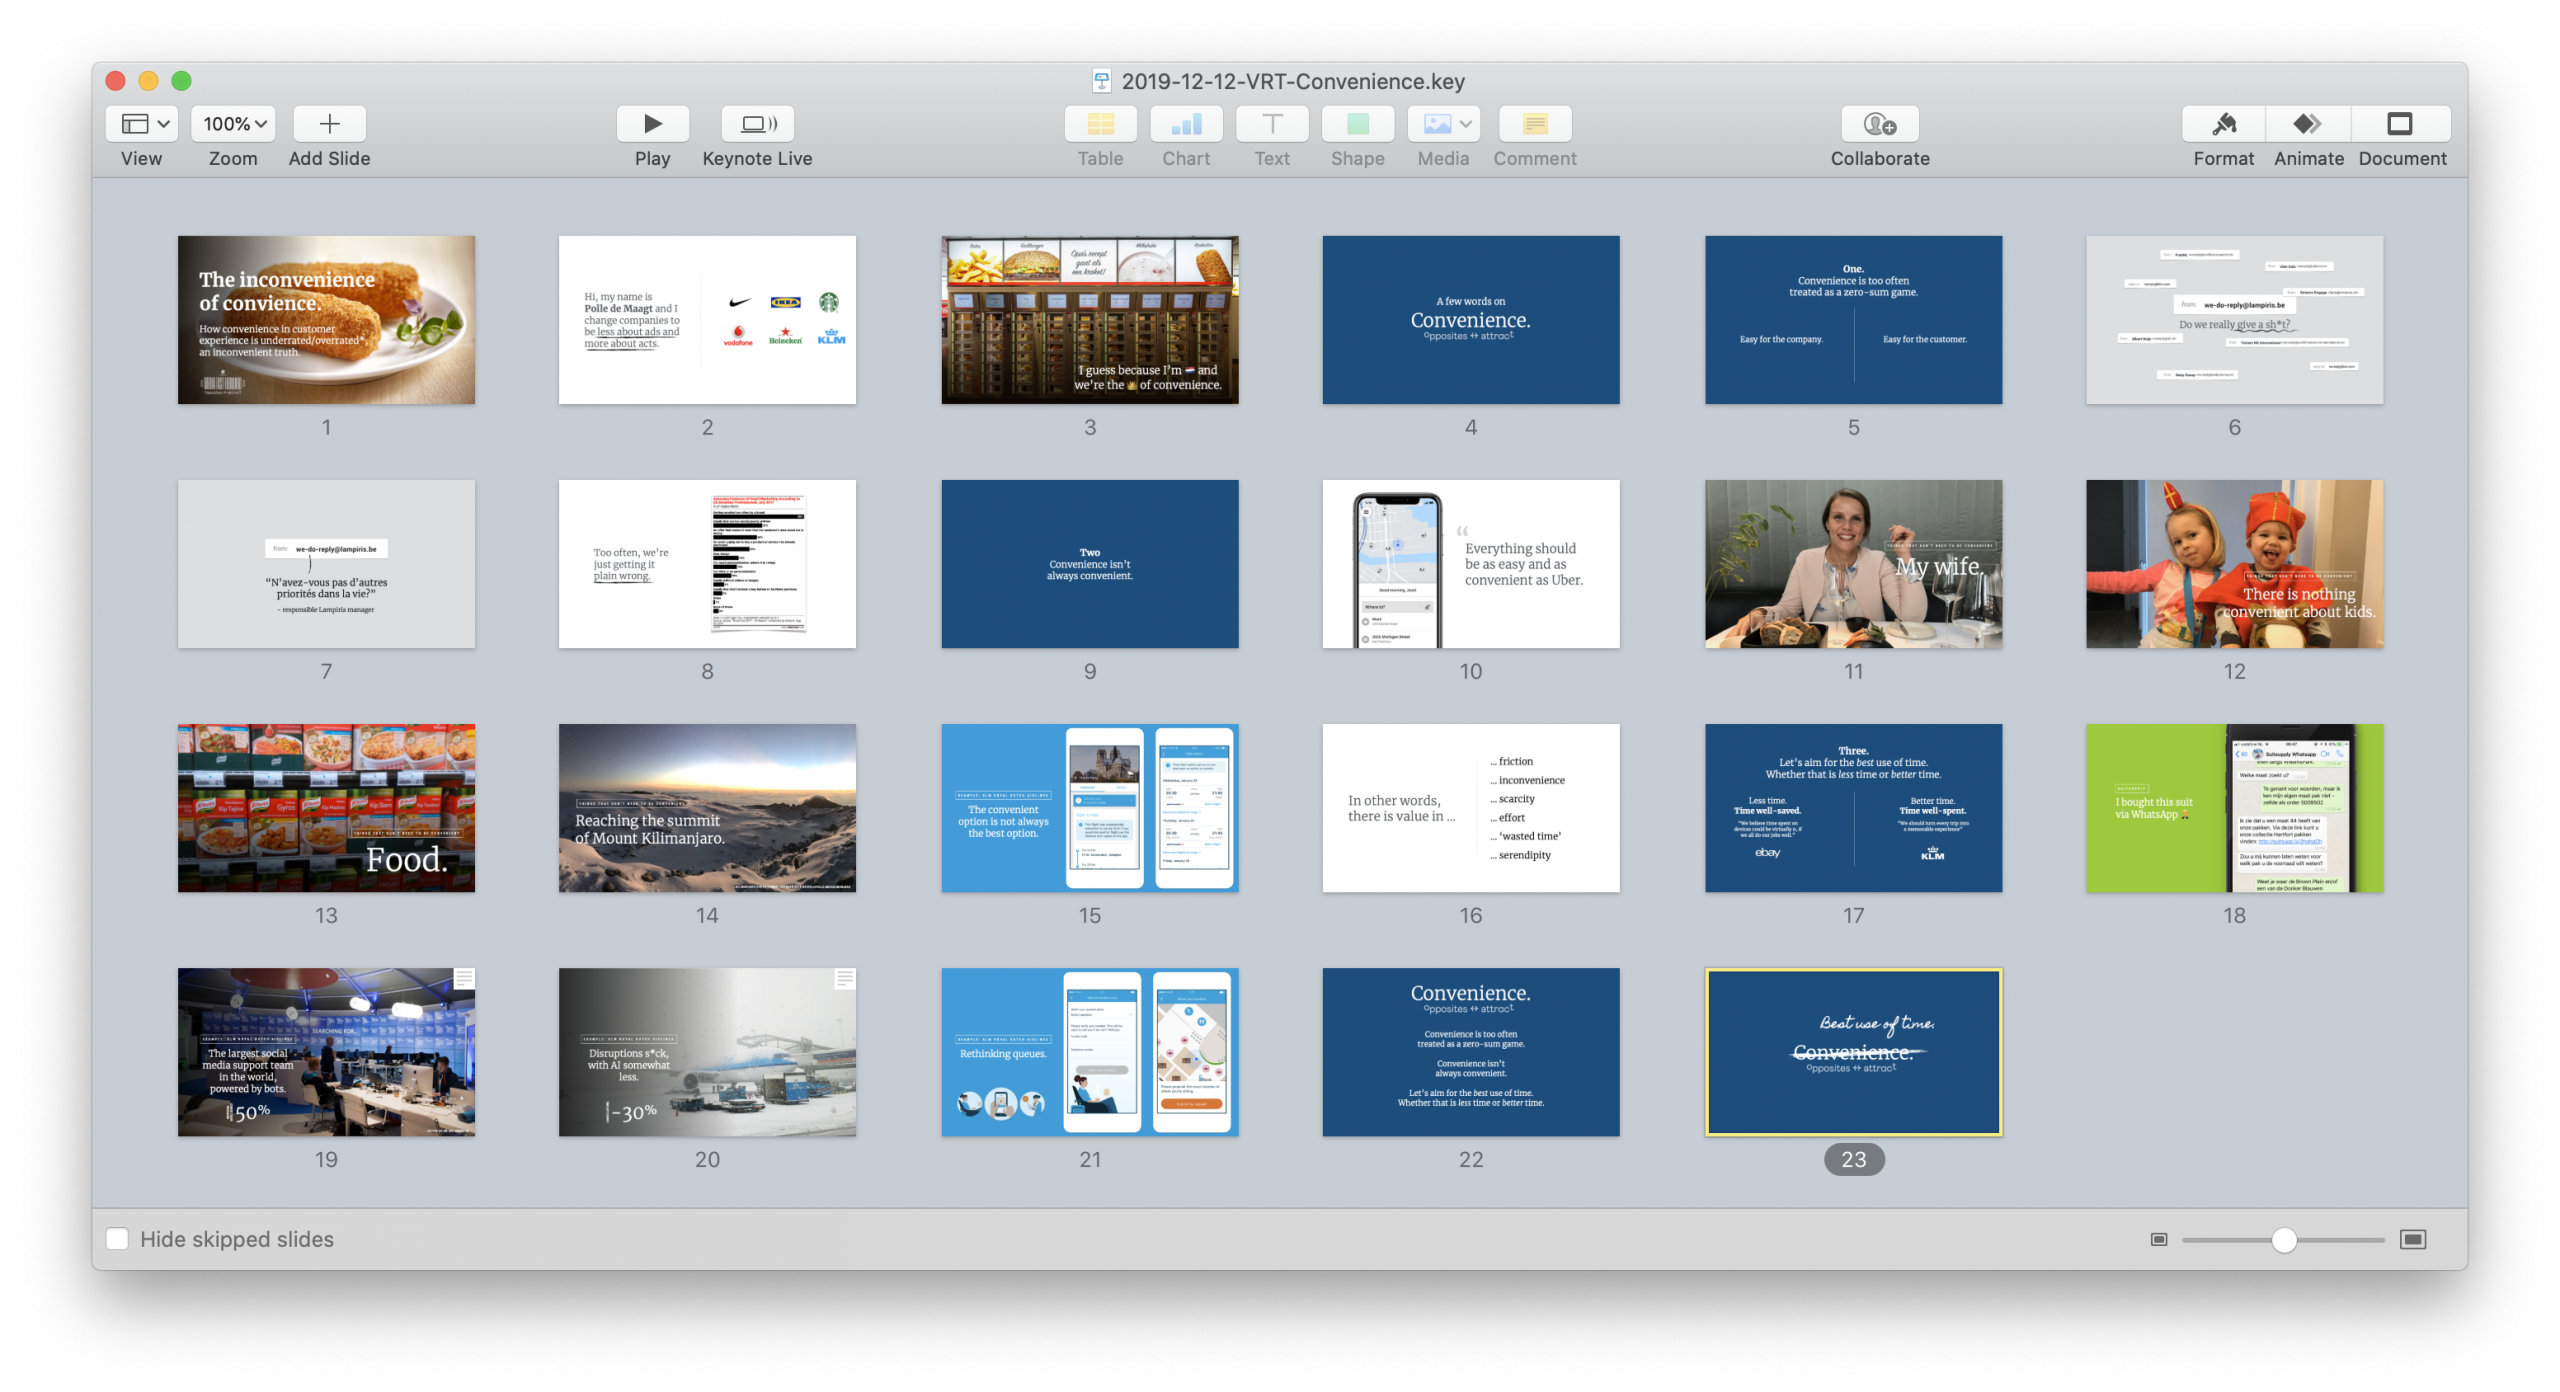Click the smaller thumbnails icon
Image resolution: width=2560 pixels, height=1392 pixels.
coord(2159,1240)
